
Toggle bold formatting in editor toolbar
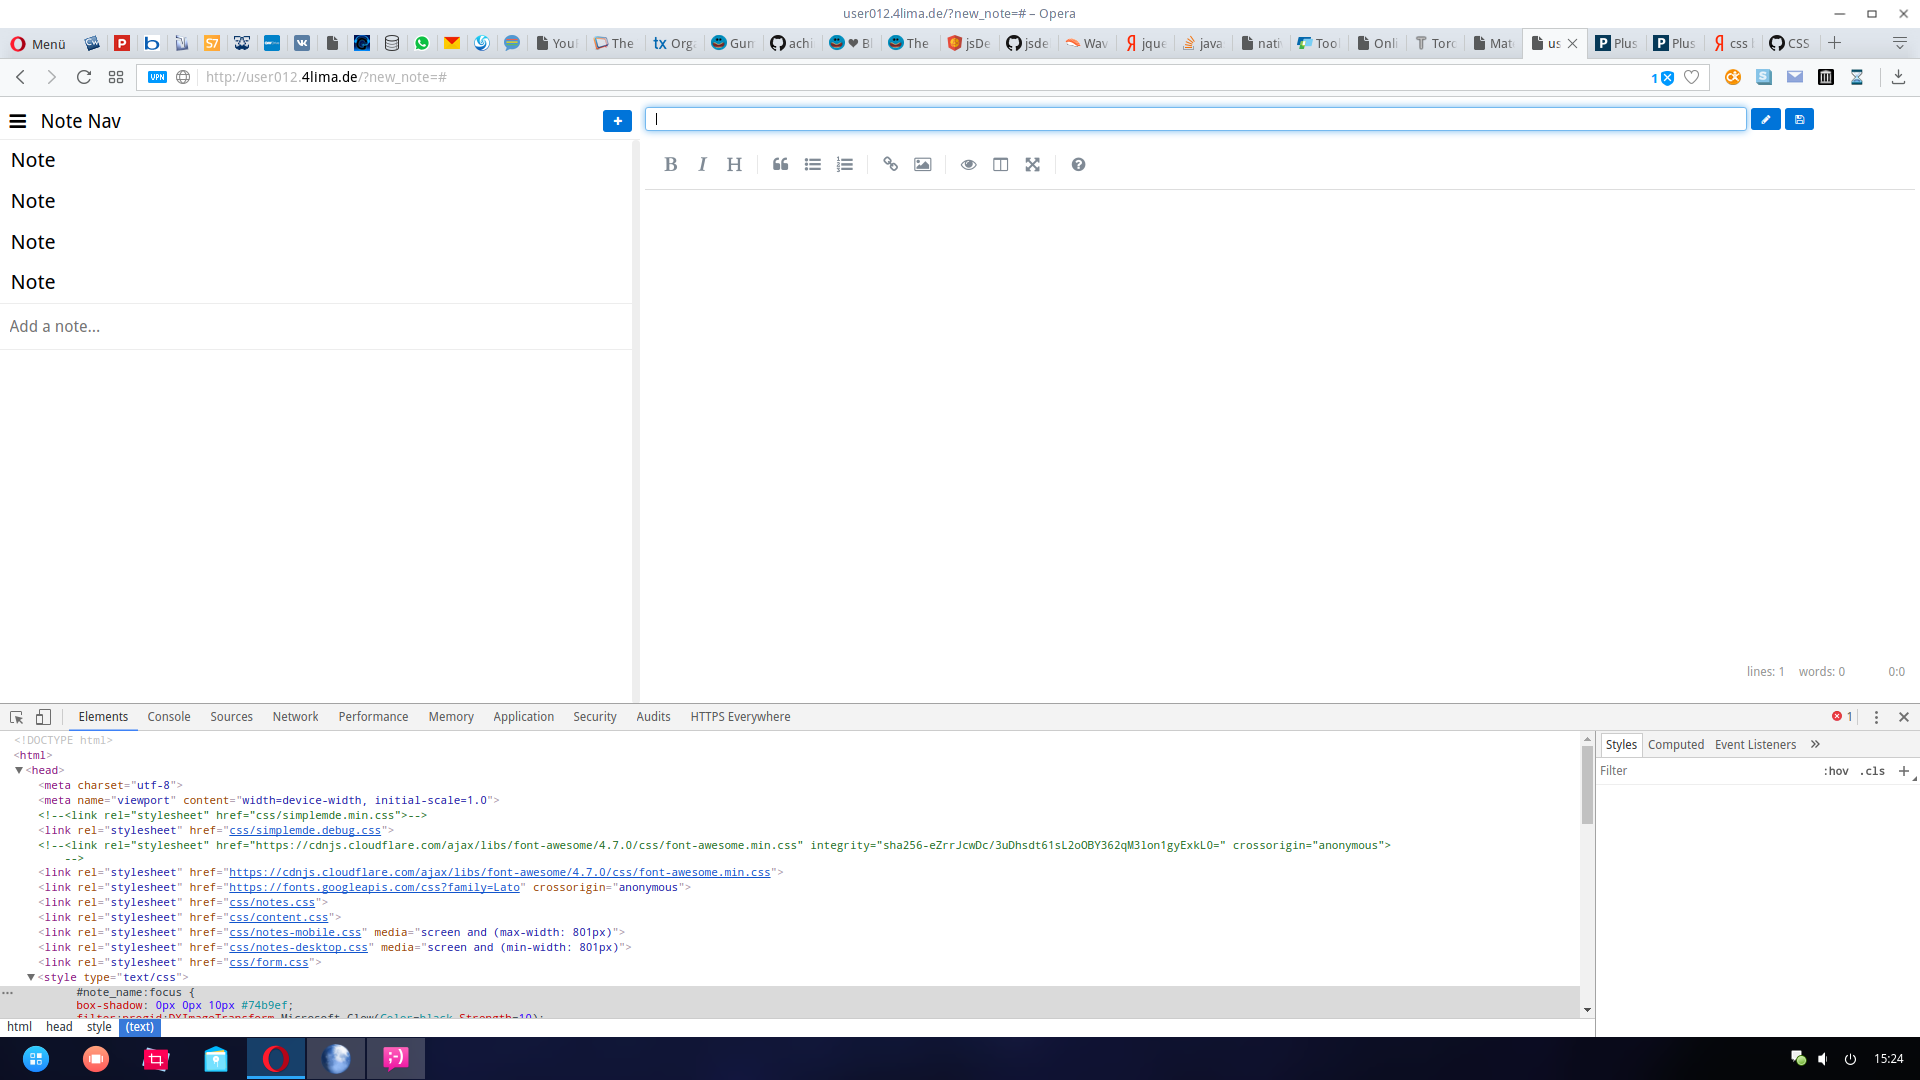671,165
